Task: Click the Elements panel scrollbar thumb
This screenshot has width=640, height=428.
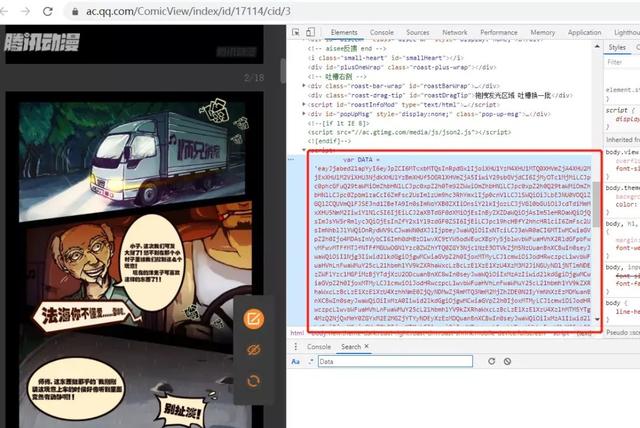Action: [x=597, y=204]
